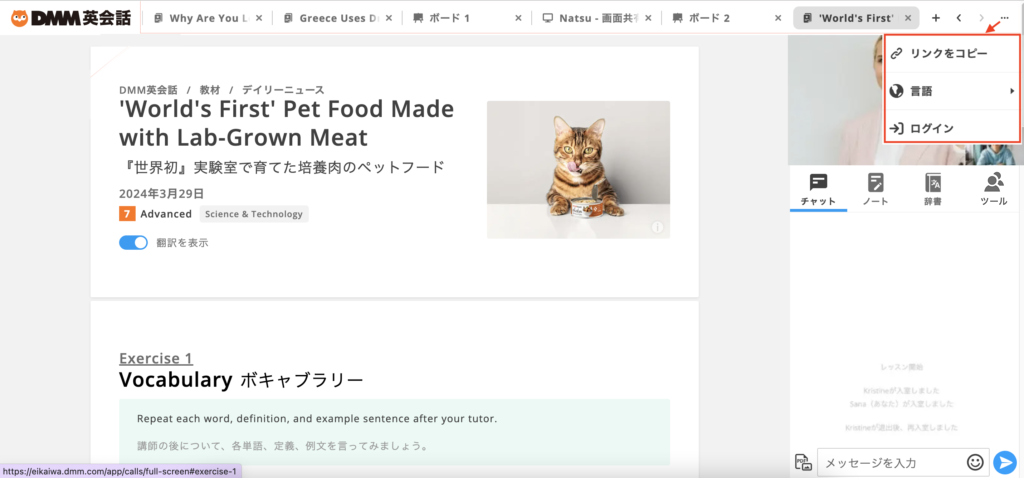The width and height of the screenshot is (1024, 478).
Task: Click the DMM英会話 logo
Action: [x=70, y=18]
